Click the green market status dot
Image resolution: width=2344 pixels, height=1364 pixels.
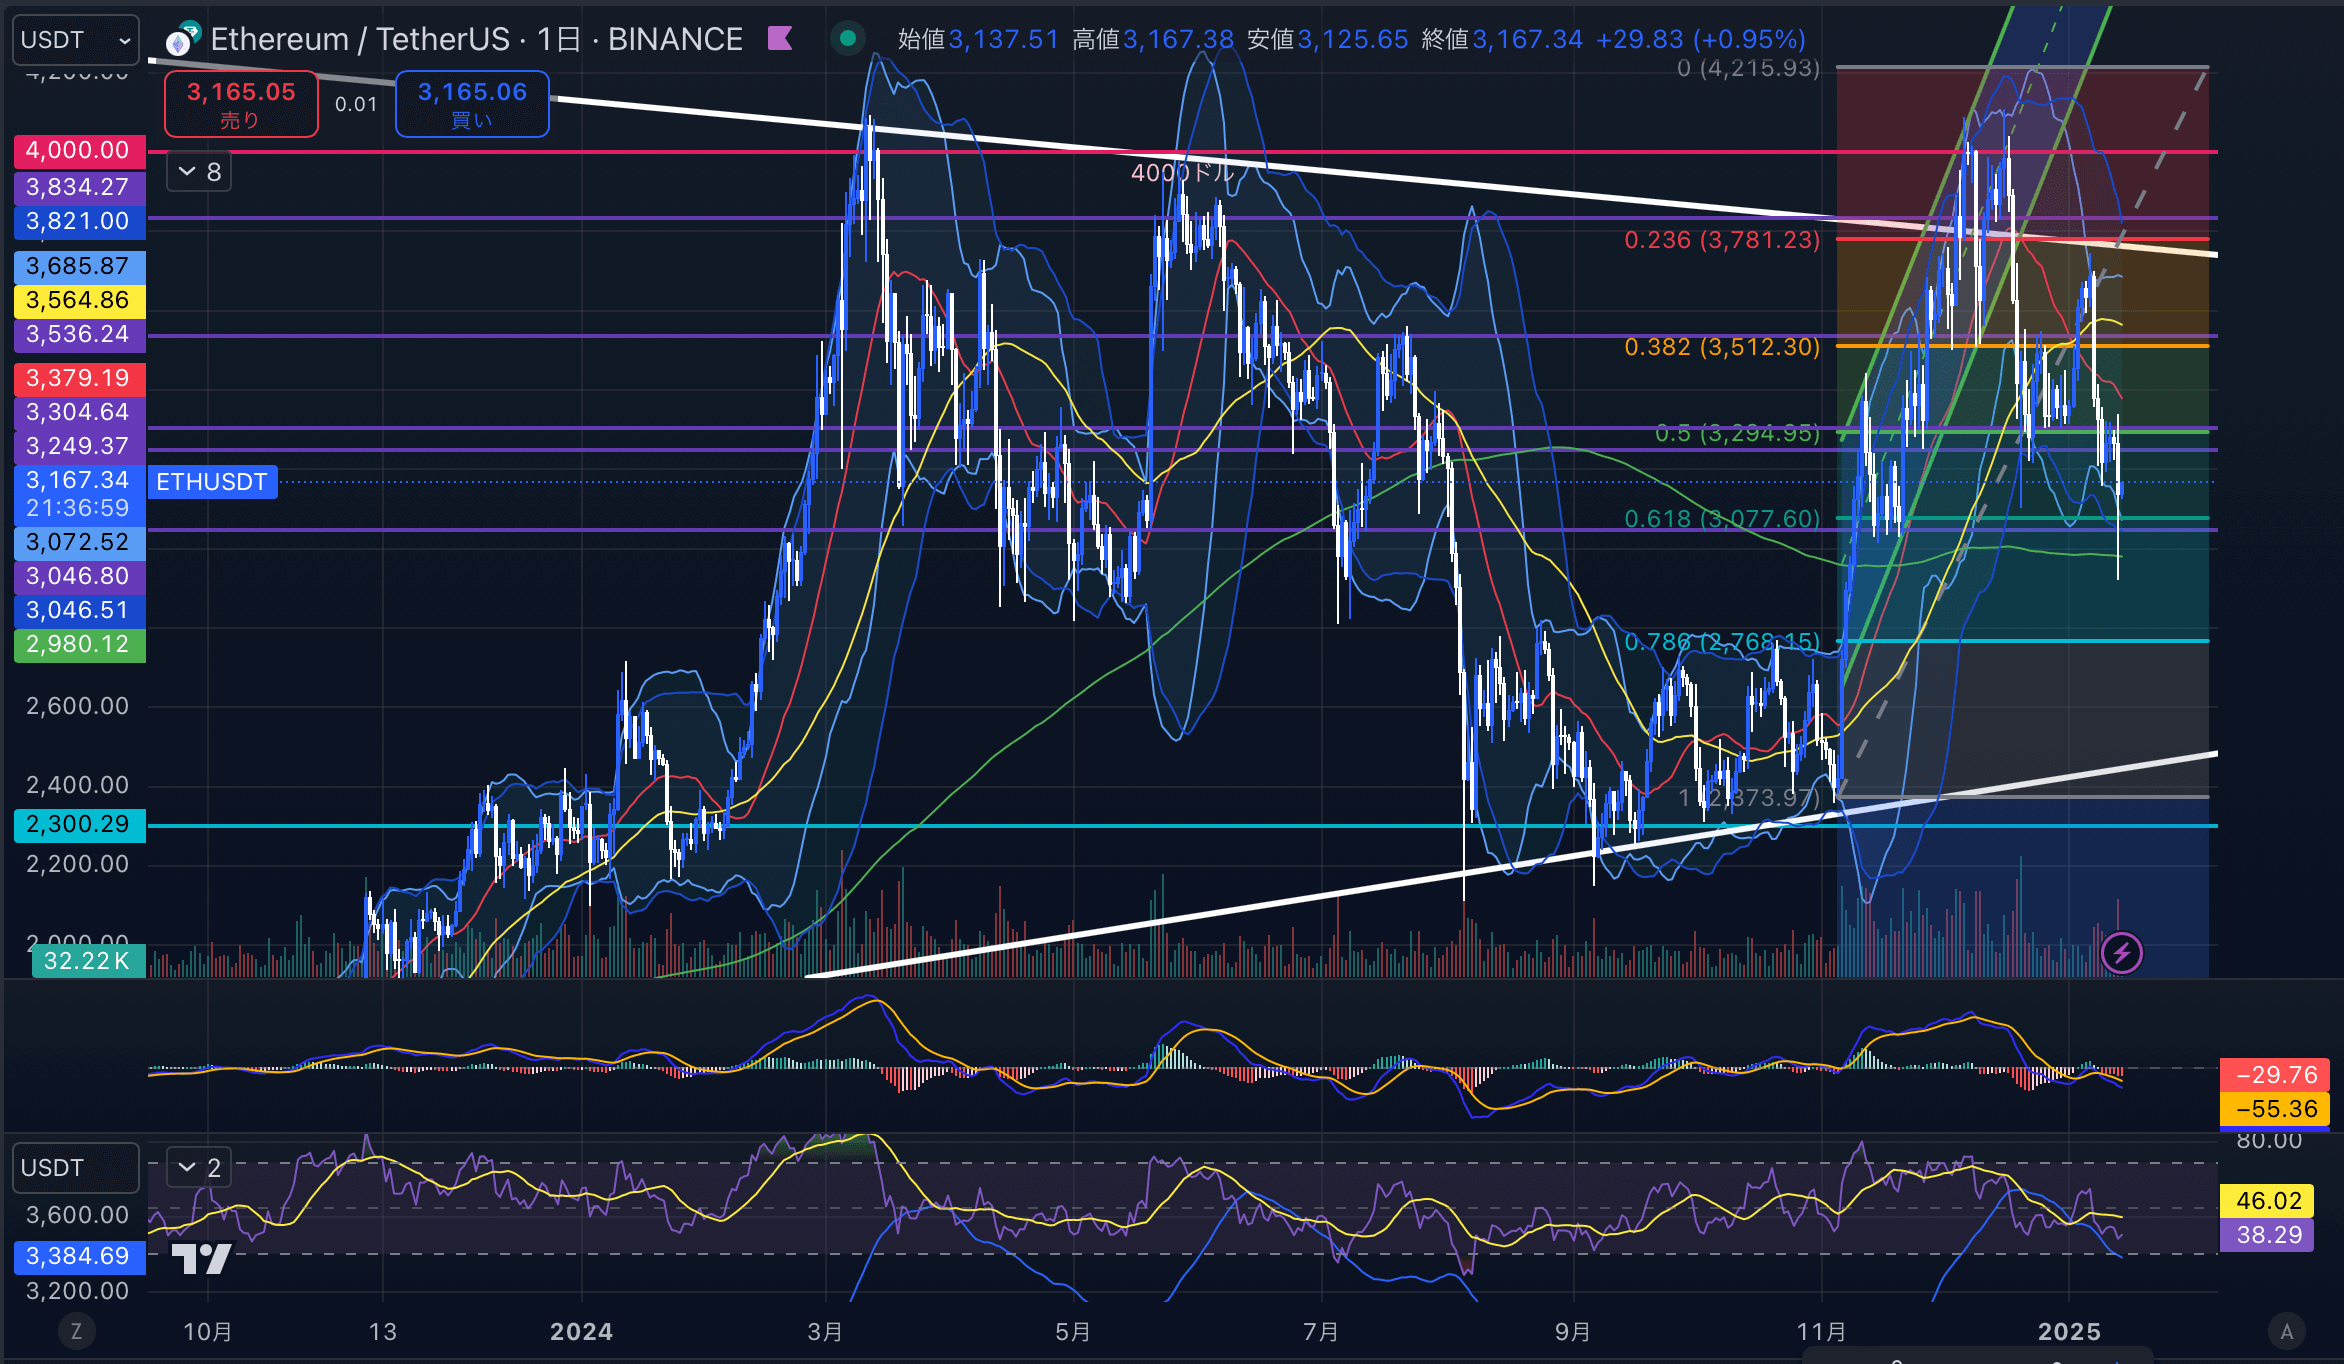[x=848, y=39]
